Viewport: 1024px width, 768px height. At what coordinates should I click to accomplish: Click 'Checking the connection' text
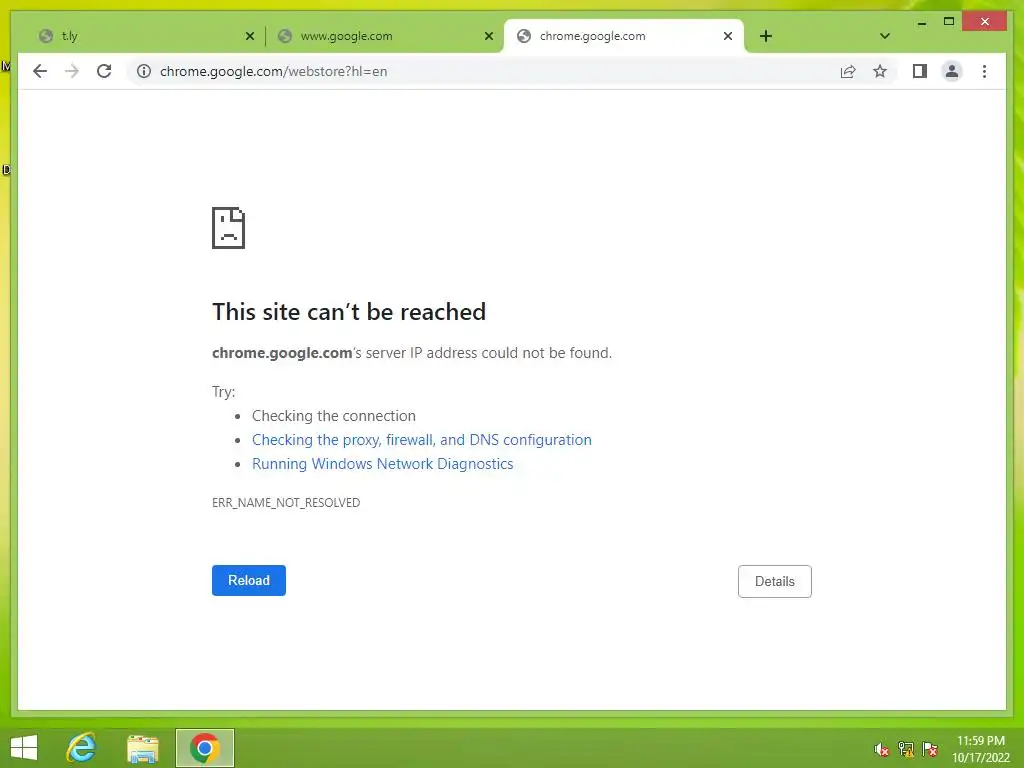coord(334,415)
